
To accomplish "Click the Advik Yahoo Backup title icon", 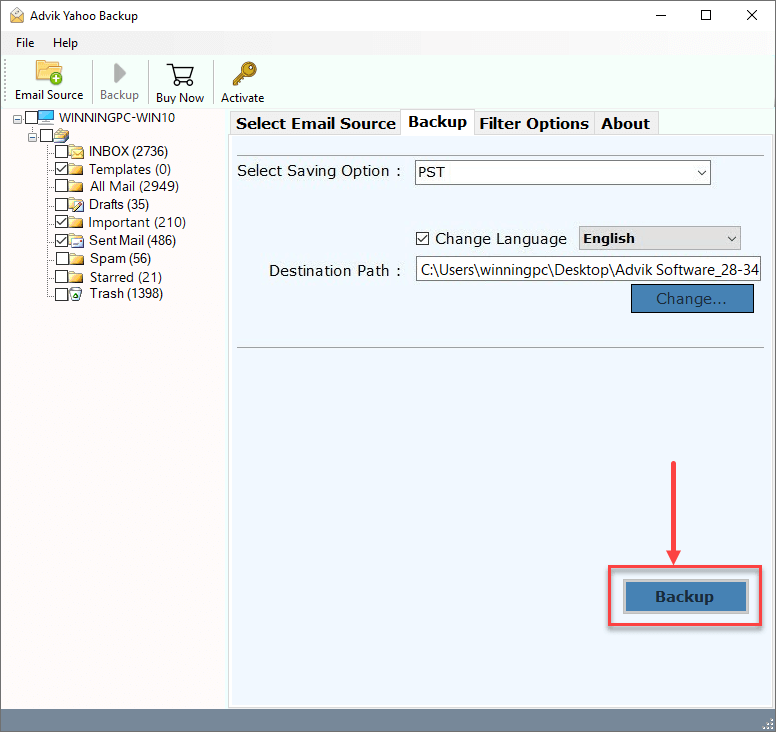I will point(17,16).
